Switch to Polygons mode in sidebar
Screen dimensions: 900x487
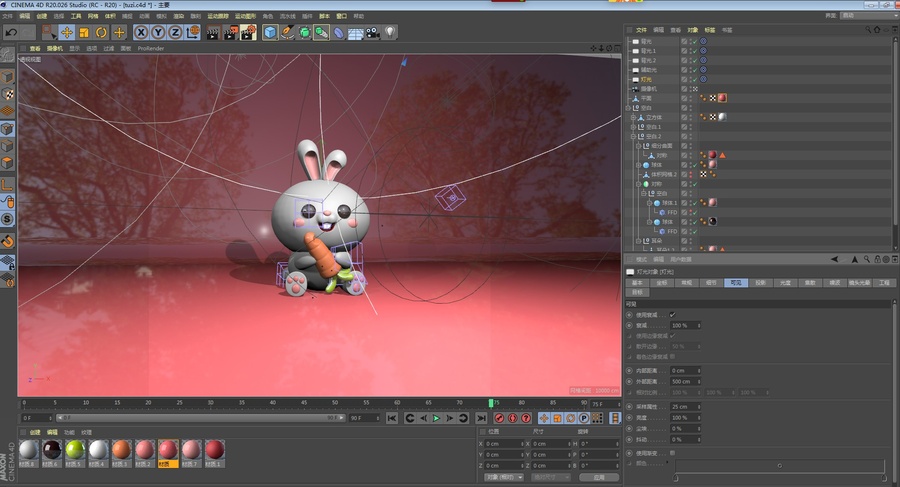(7, 163)
